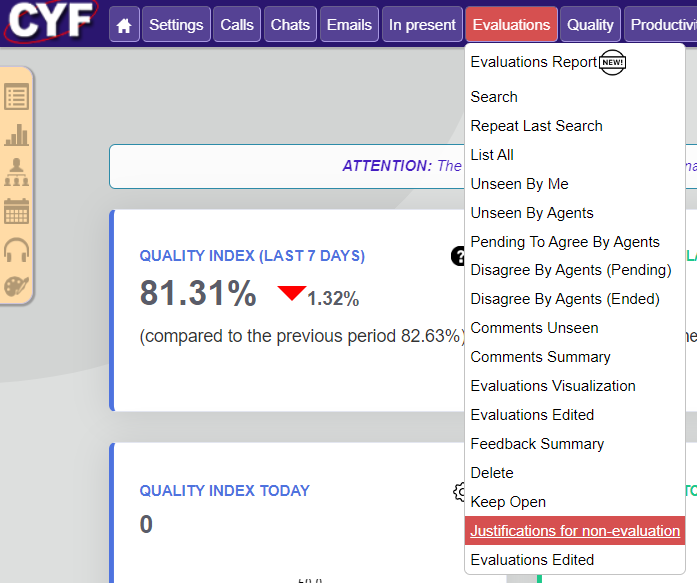Click the Quality Index help question mark
Screen dimensions: 697x583
459,257
